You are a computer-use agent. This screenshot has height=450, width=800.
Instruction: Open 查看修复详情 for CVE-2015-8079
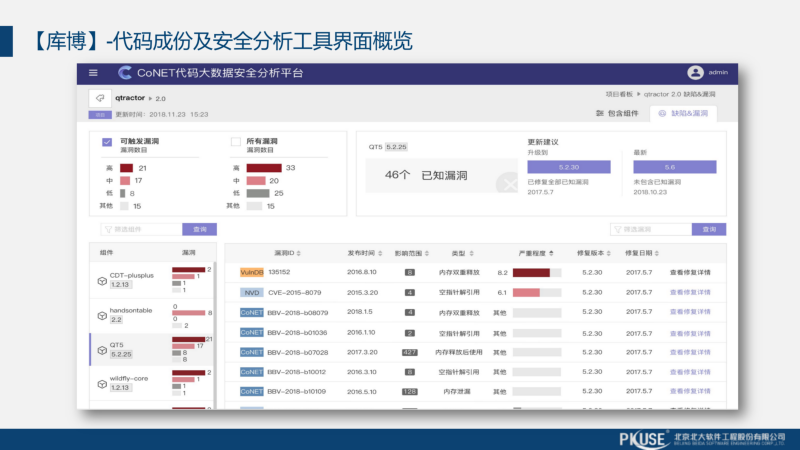tap(690, 292)
